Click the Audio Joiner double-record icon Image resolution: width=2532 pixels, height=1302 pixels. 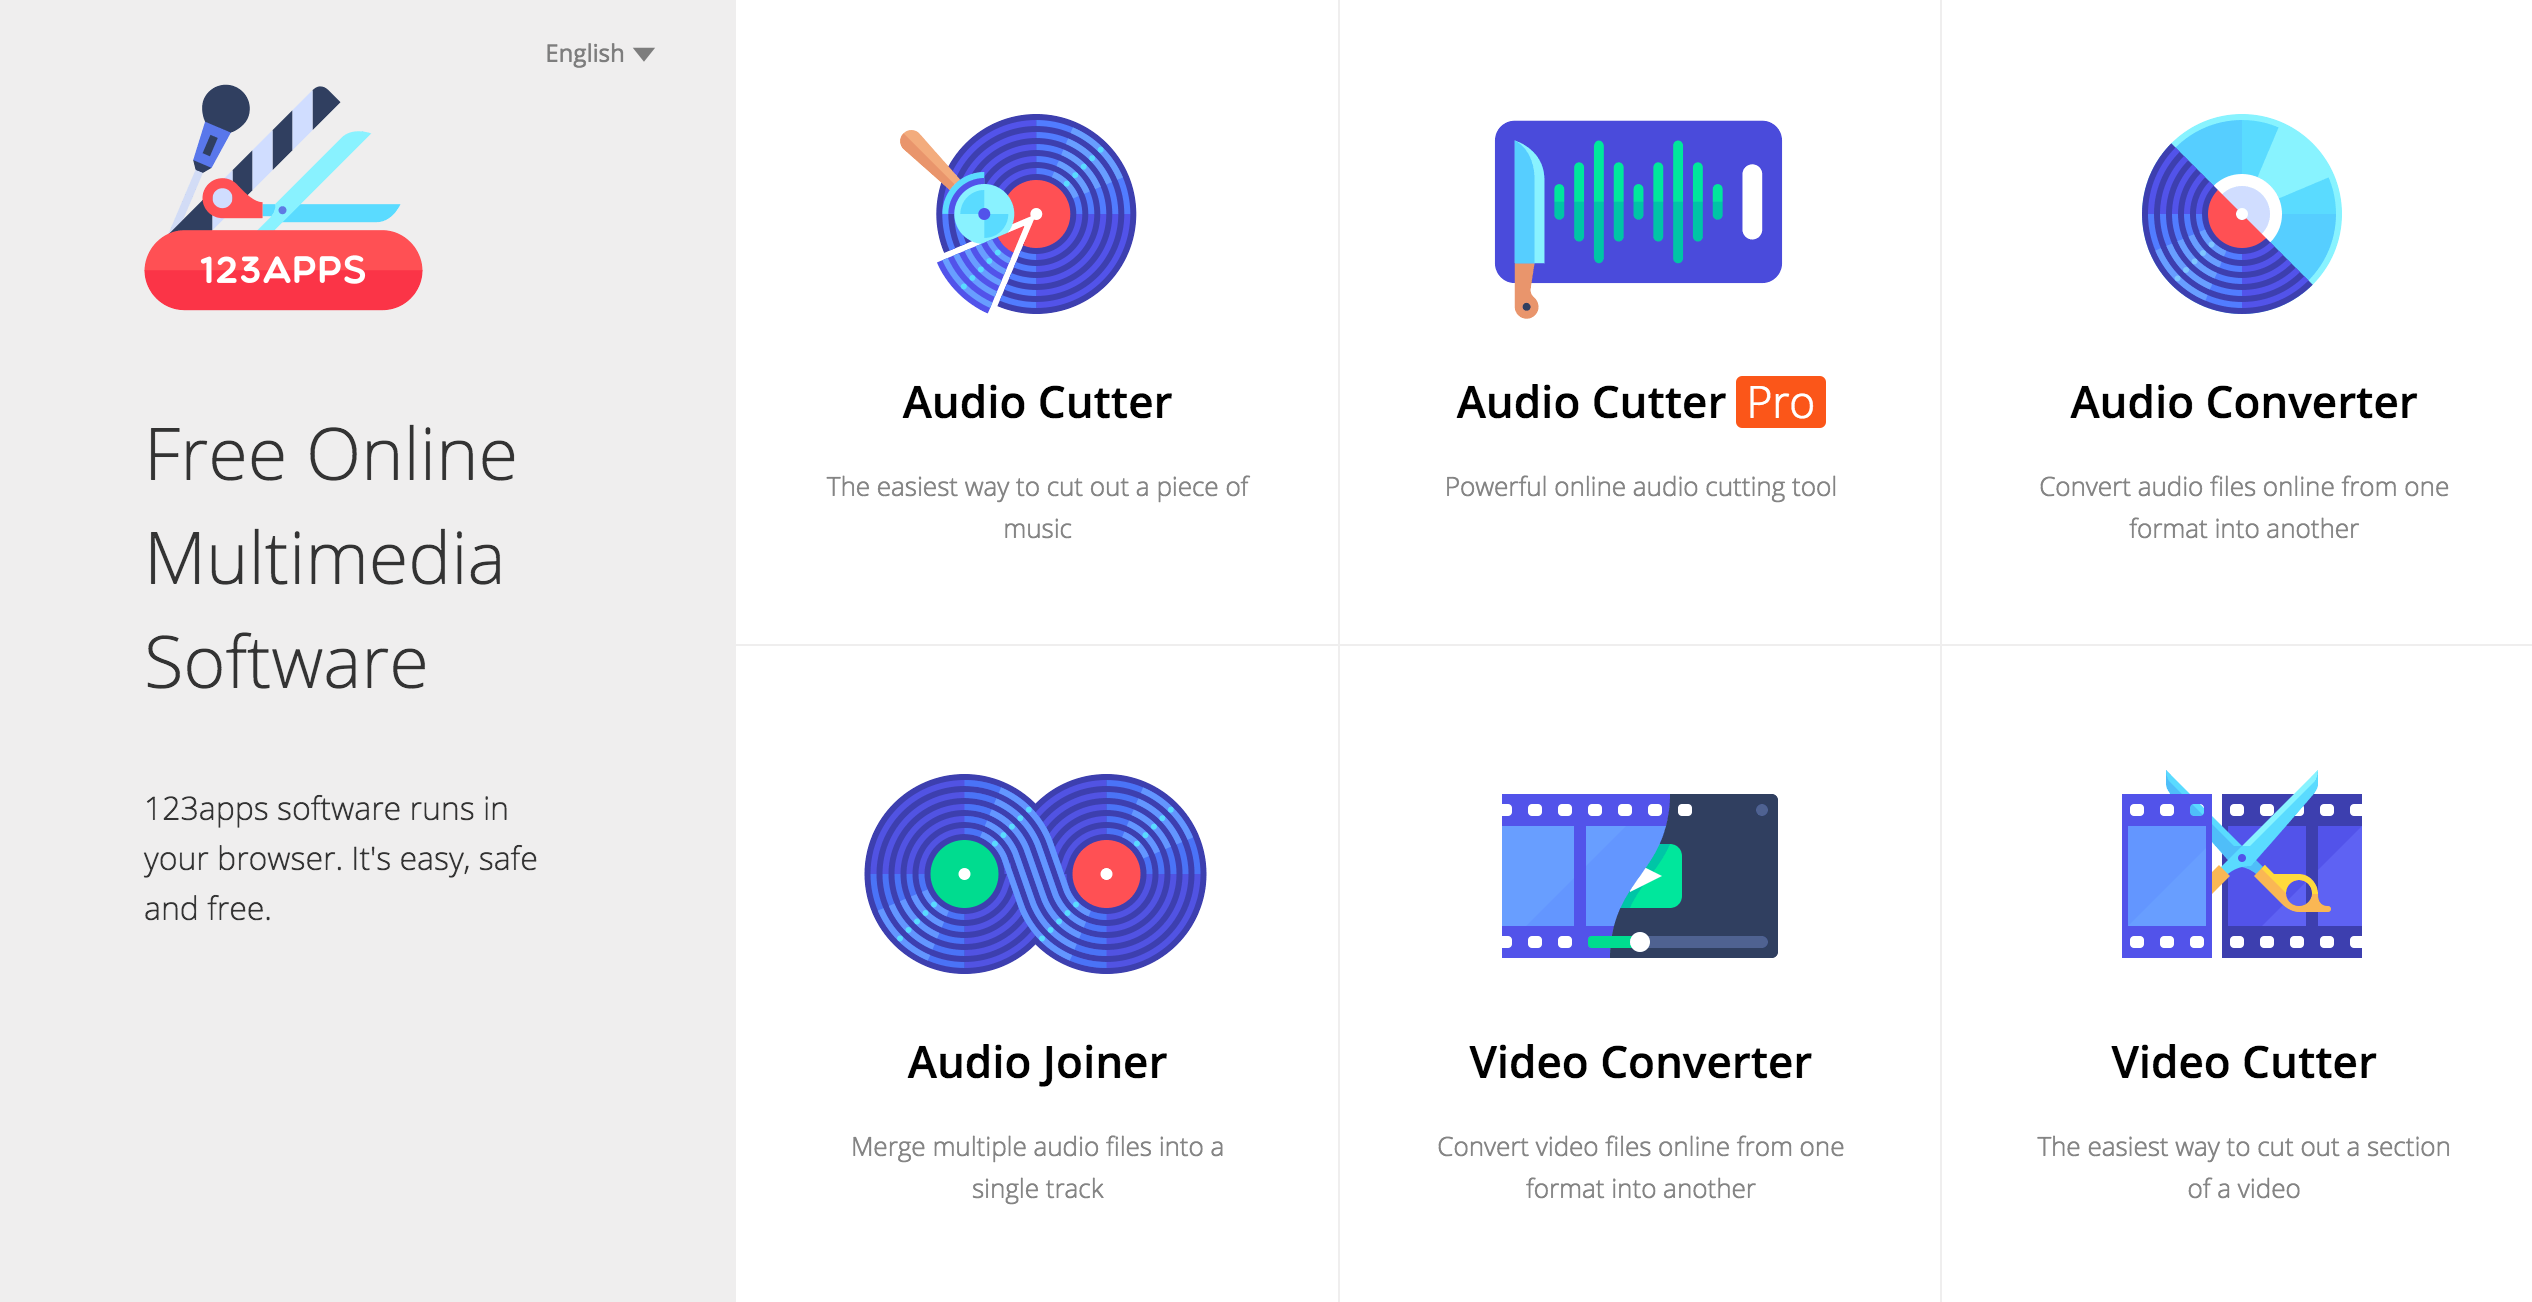(1036, 873)
